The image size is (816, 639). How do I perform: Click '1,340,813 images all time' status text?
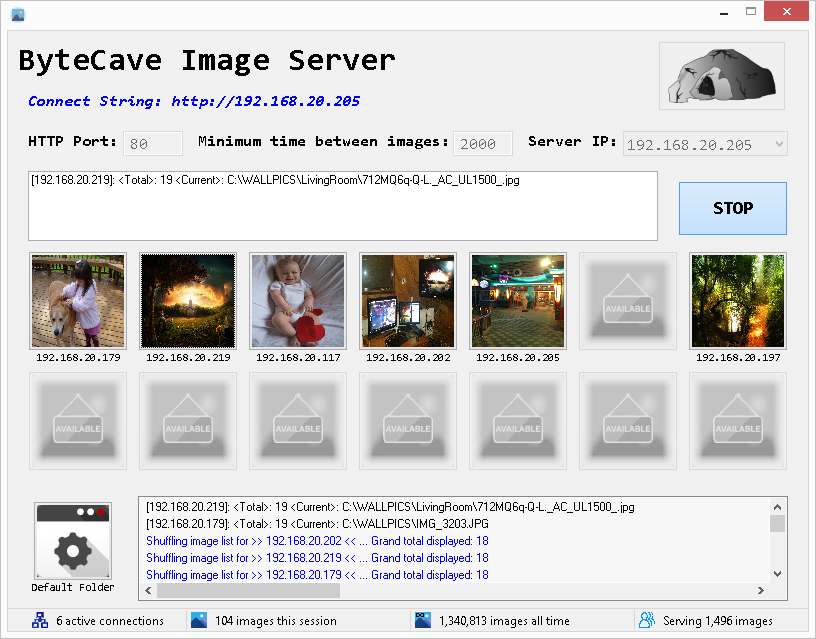point(504,621)
